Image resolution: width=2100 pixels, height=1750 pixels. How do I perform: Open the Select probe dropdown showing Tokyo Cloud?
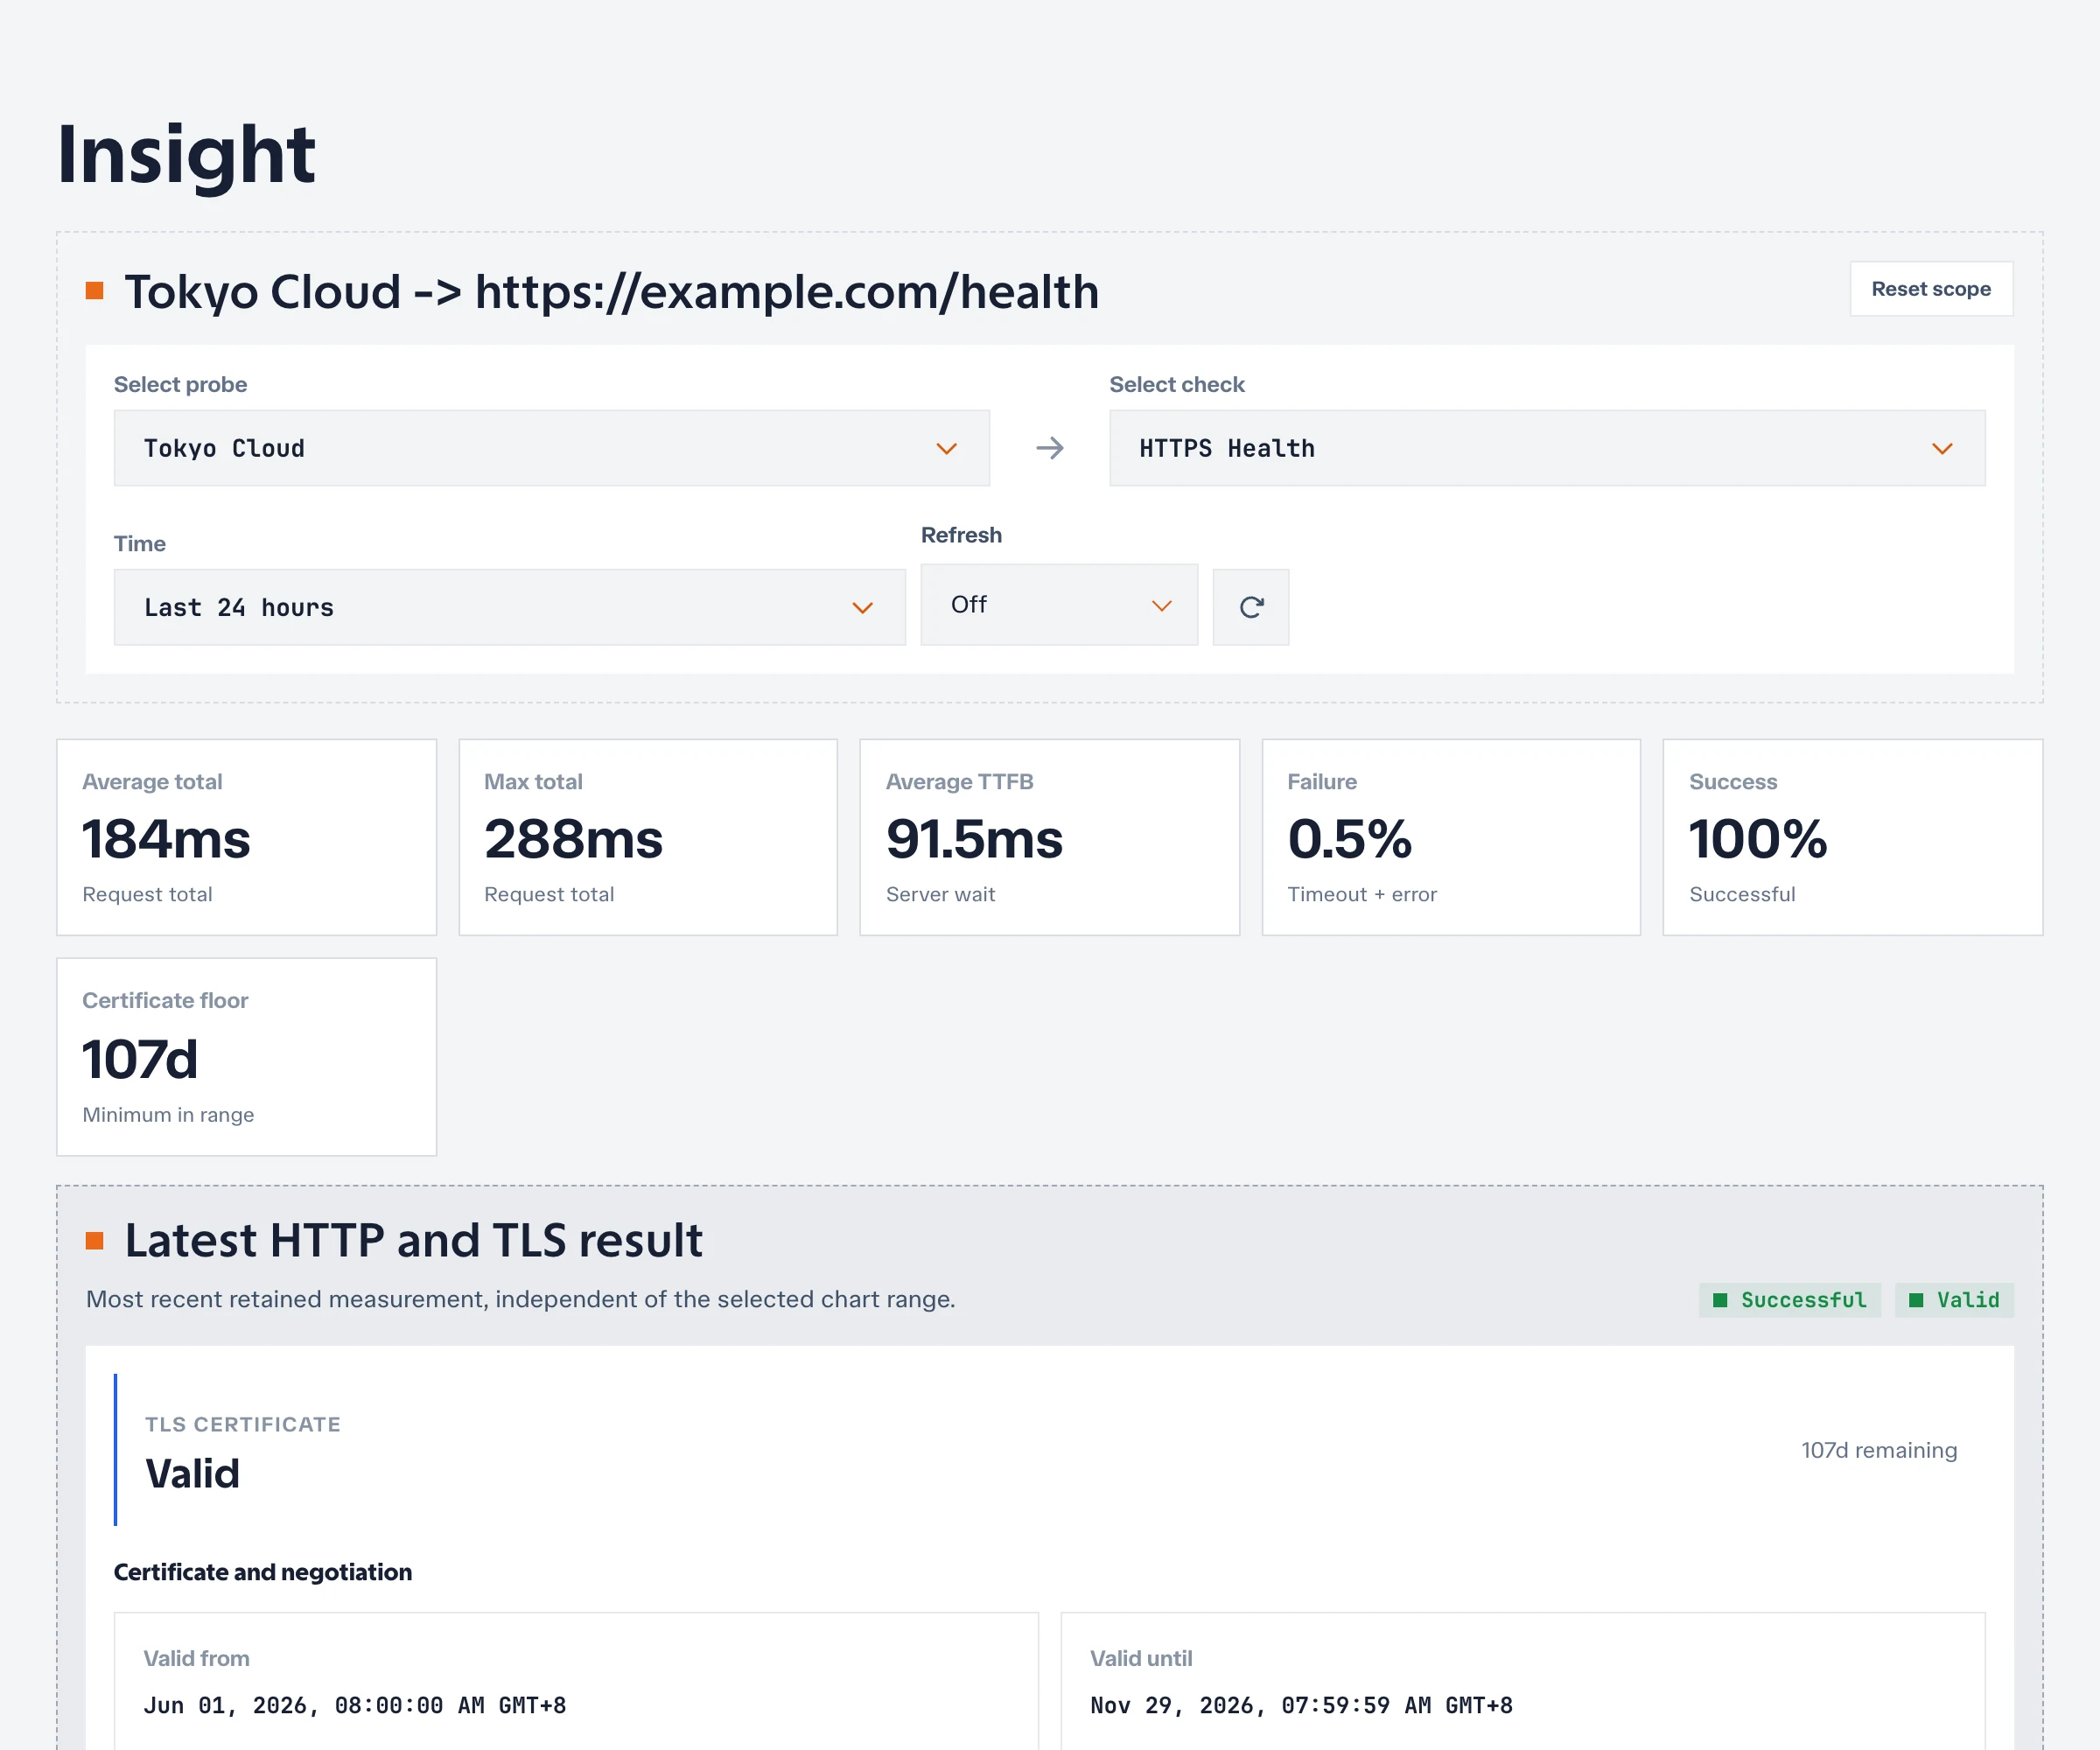tap(551, 448)
